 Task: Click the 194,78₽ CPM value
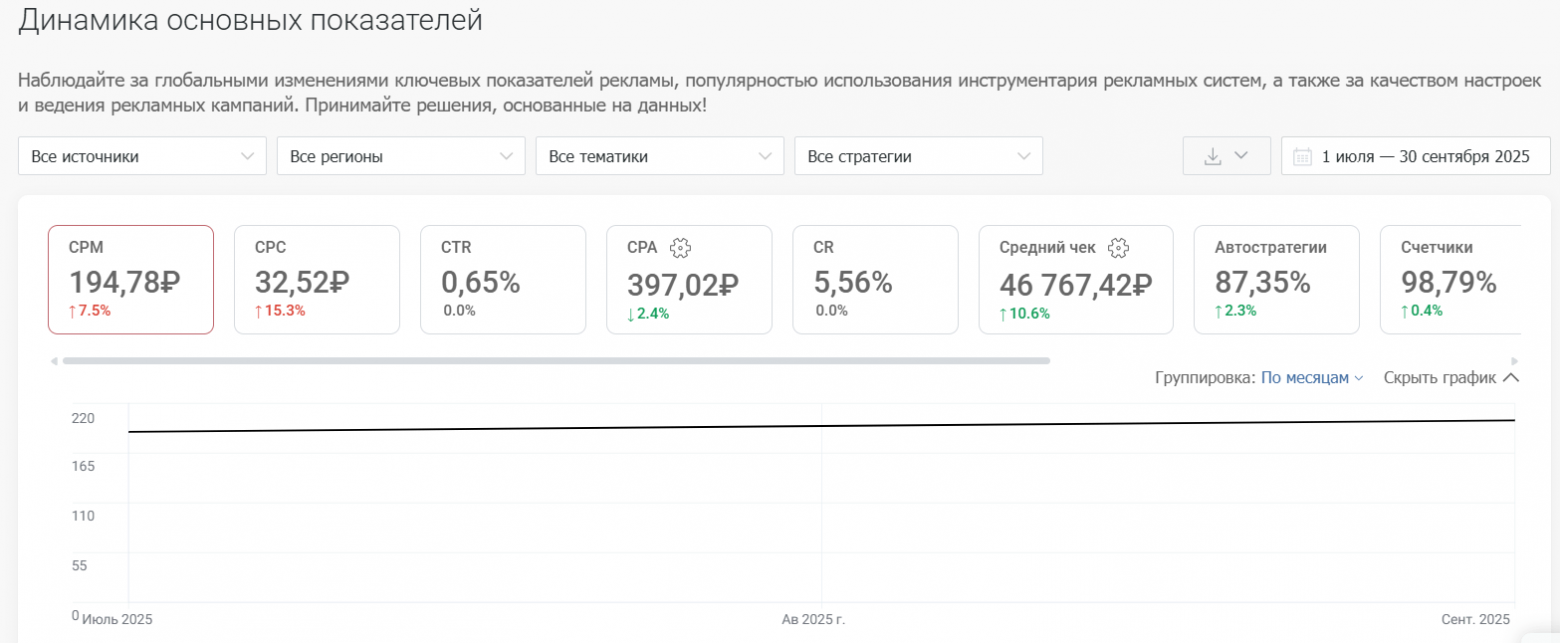coord(126,282)
